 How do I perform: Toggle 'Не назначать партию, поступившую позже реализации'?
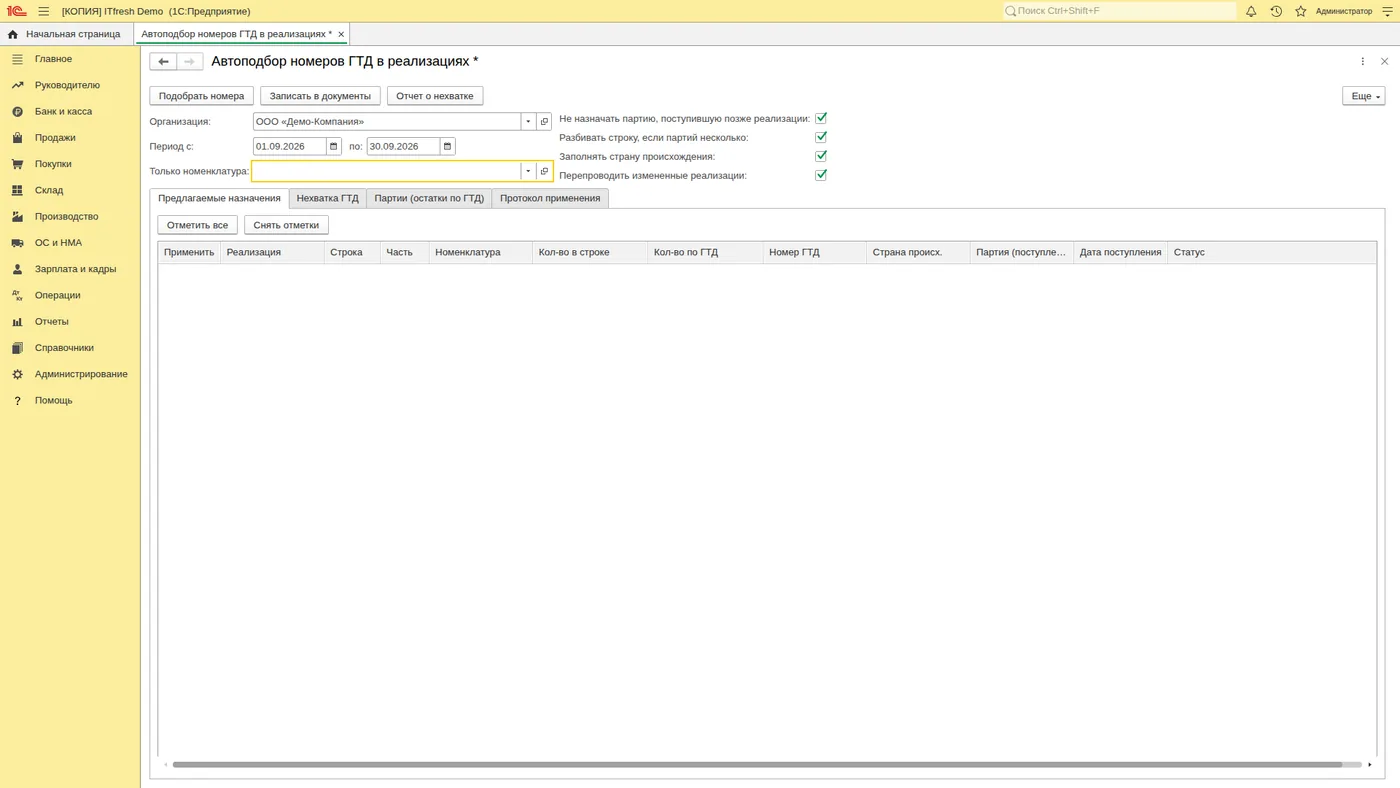(x=821, y=118)
